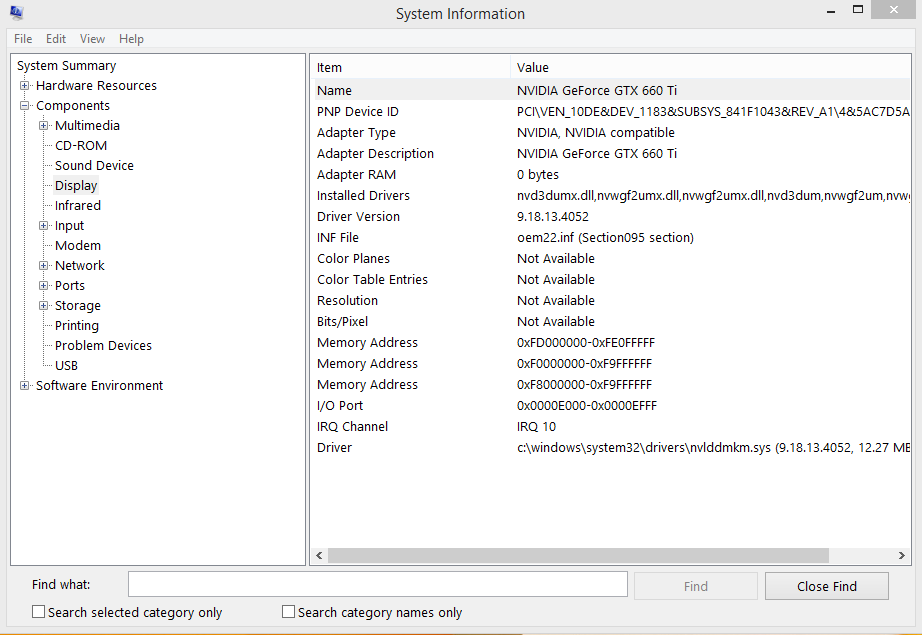922x635 pixels.
Task: Select the Installed Drivers row
Action: coord(611,195)
